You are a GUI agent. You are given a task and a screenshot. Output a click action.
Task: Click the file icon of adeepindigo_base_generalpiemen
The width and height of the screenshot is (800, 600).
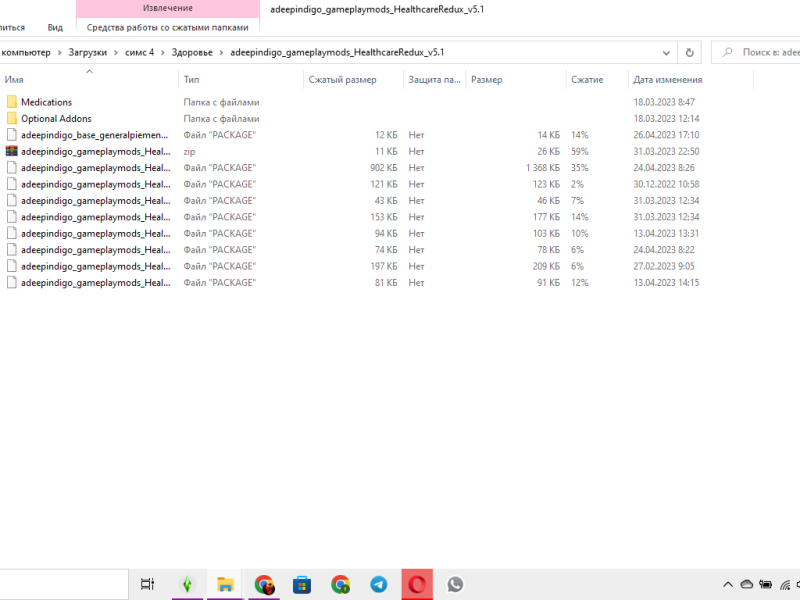point(12,135)
